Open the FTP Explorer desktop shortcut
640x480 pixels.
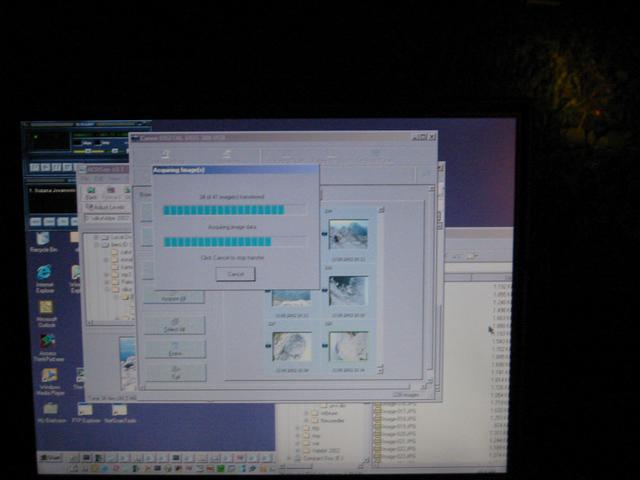click(85, 409)
